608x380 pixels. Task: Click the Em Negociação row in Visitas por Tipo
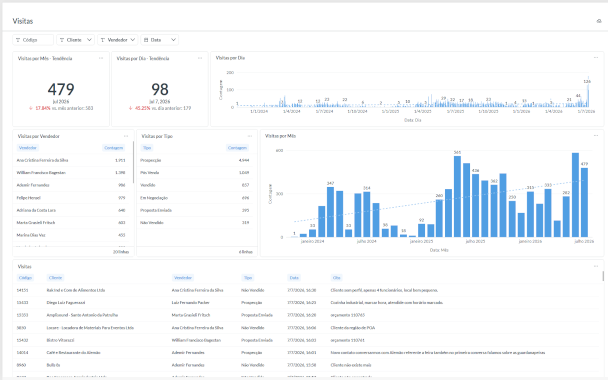click(195, 198)
